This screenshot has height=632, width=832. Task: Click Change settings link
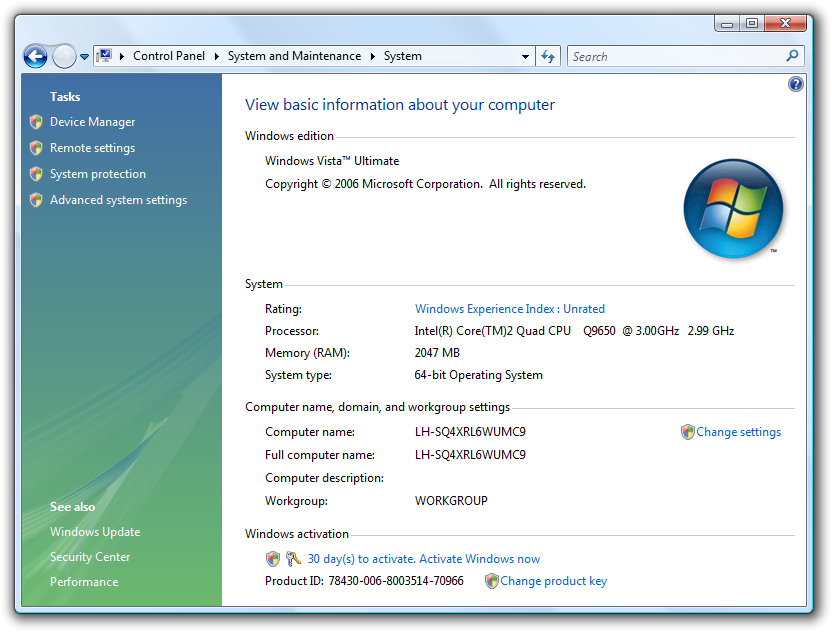[x=738, y=432]
